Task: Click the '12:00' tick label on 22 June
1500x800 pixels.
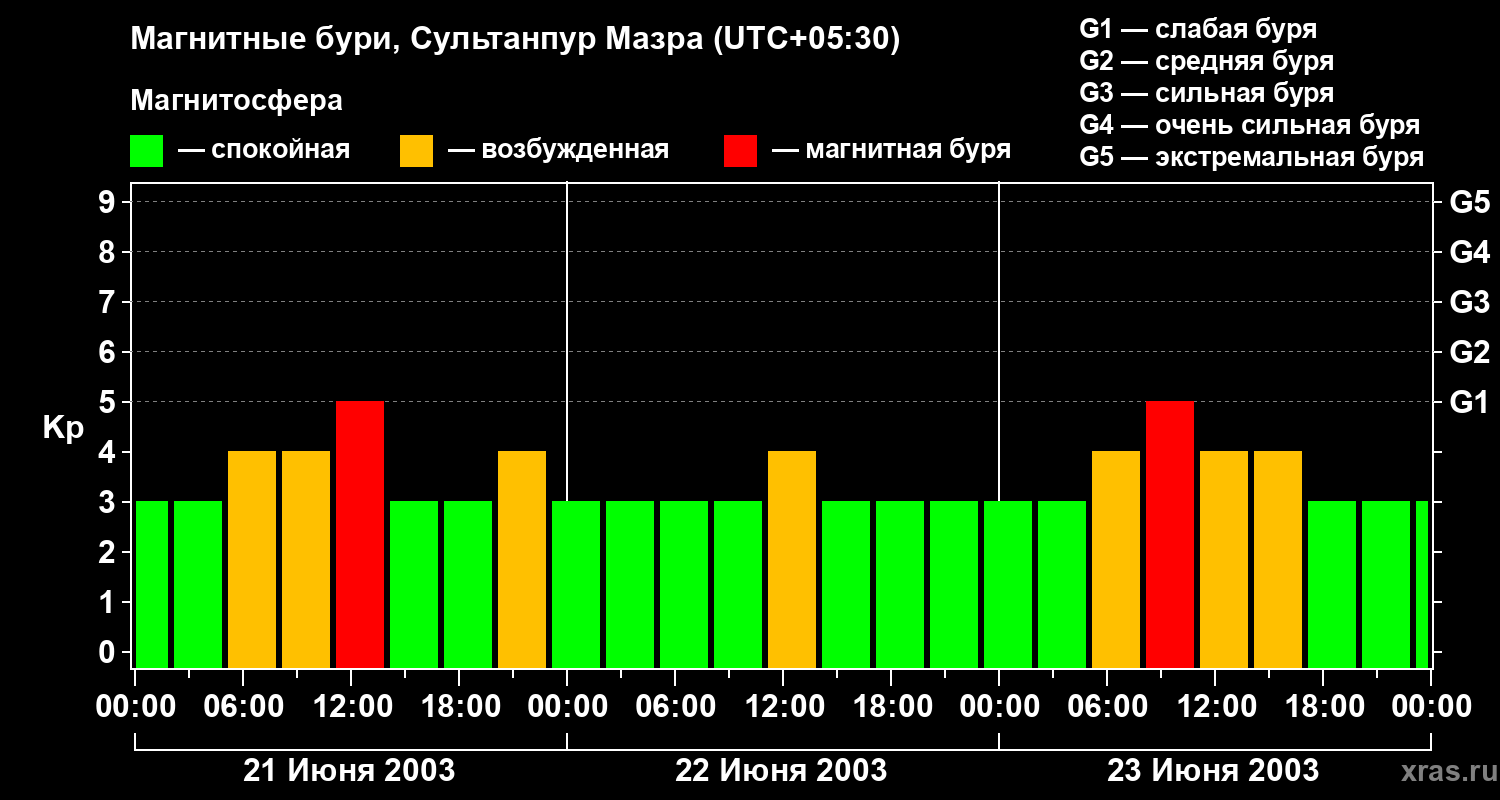Action: point(784,707)
